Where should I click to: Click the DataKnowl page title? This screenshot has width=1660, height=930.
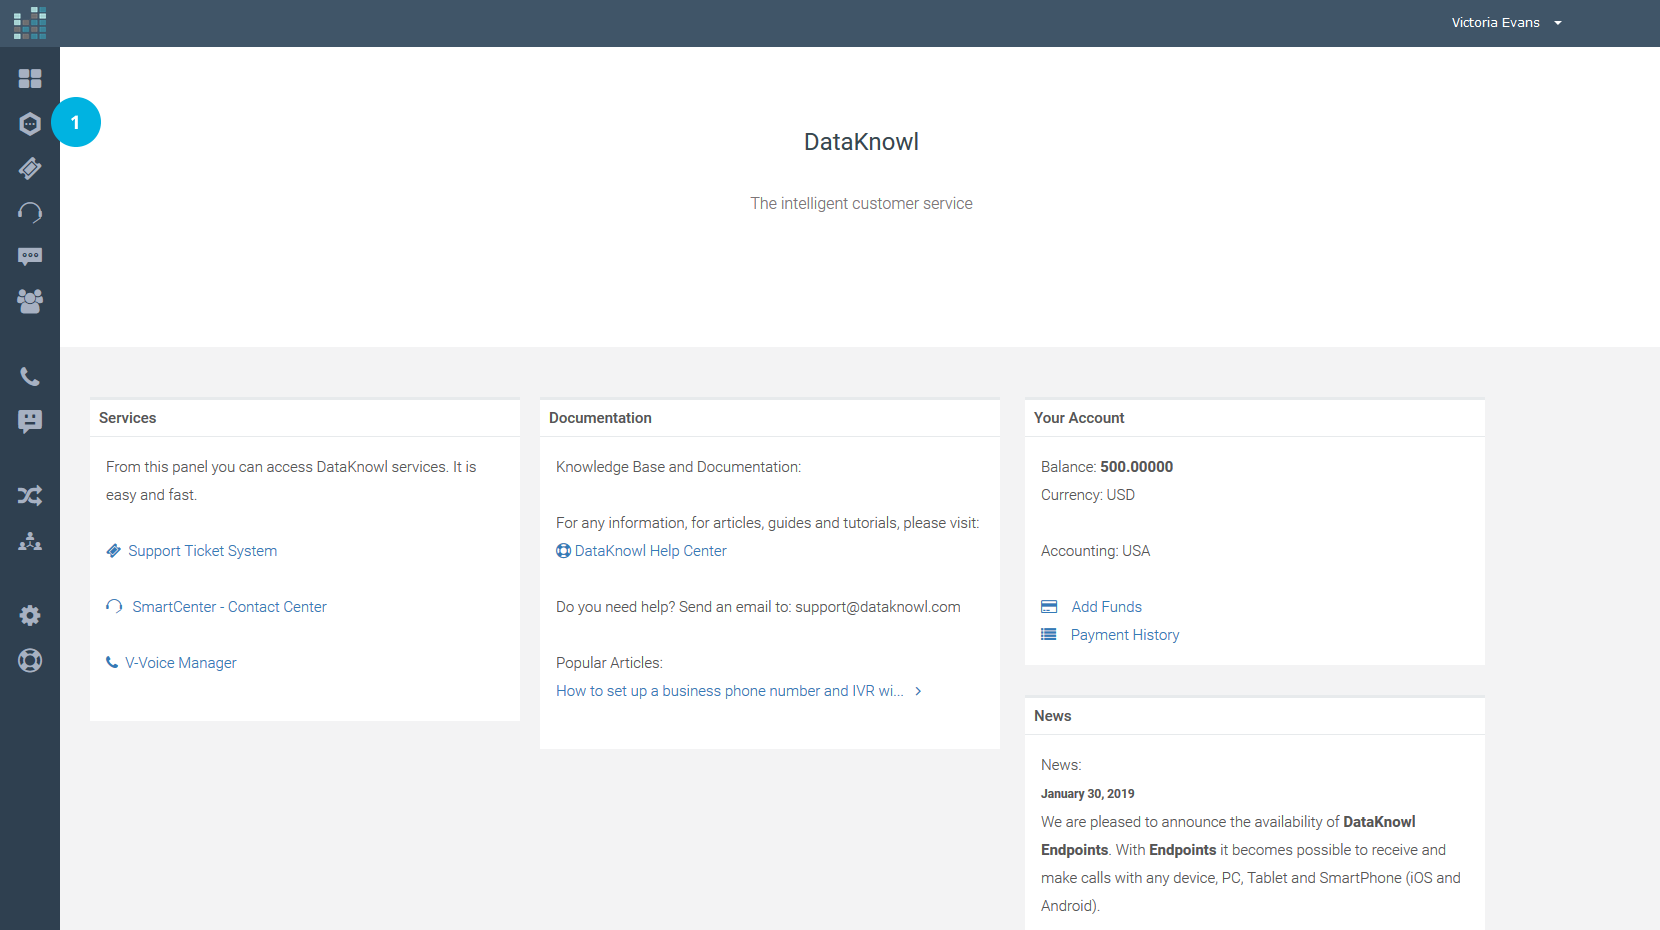(x=861, y=142)
